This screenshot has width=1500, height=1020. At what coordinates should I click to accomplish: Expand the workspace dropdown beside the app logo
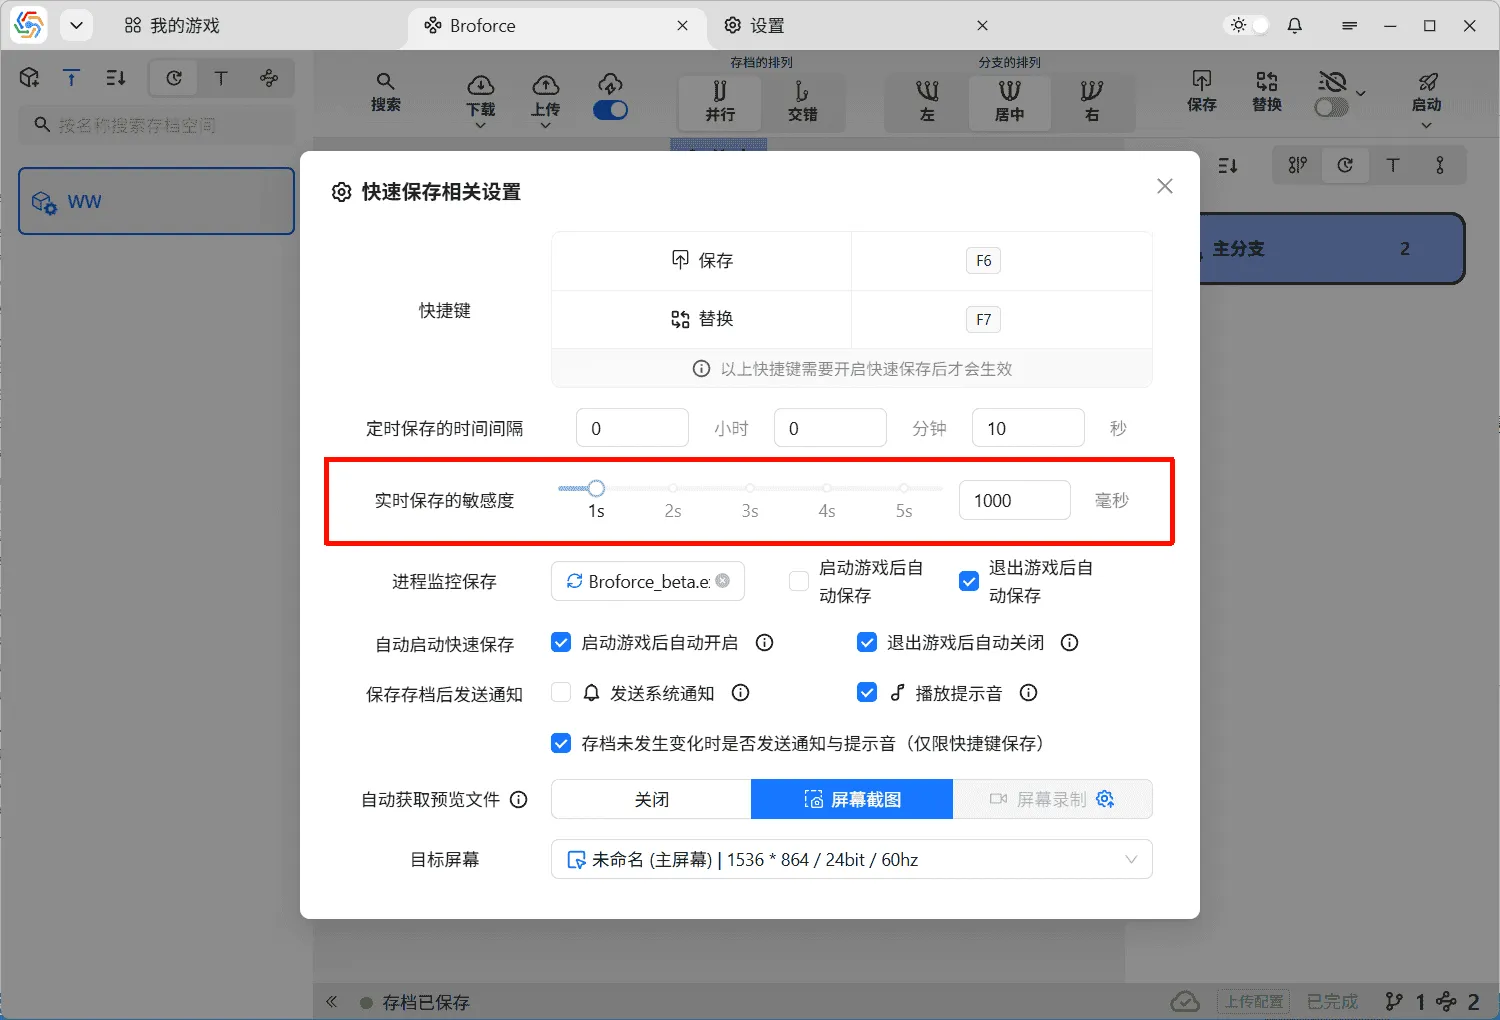(76, 25)
